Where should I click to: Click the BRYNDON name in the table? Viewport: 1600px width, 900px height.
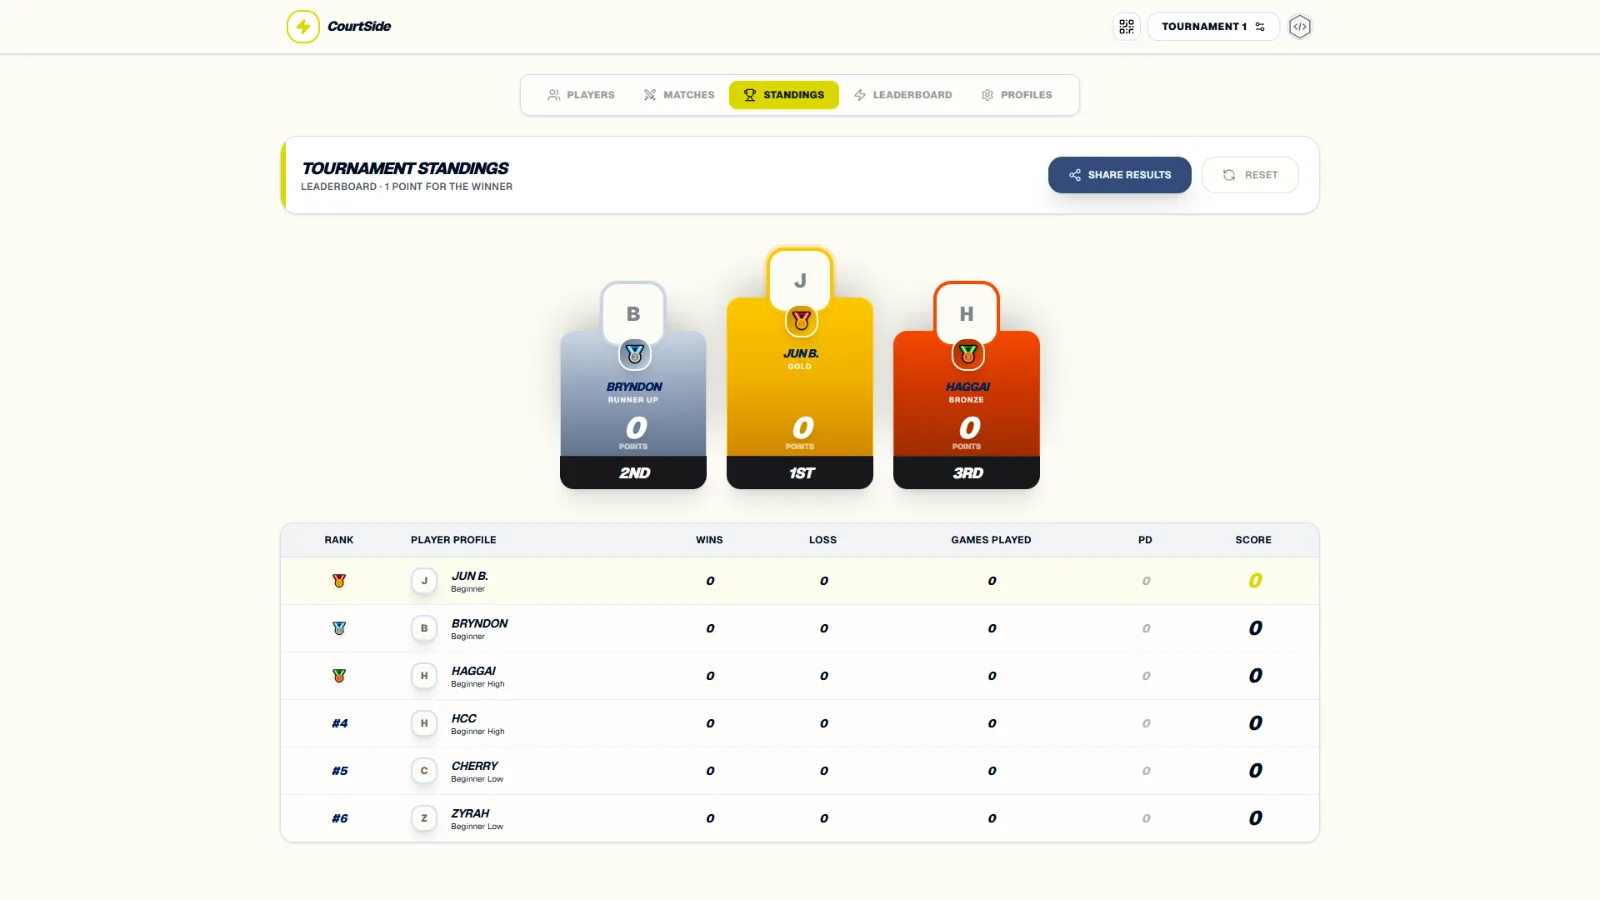click(479, 623)
